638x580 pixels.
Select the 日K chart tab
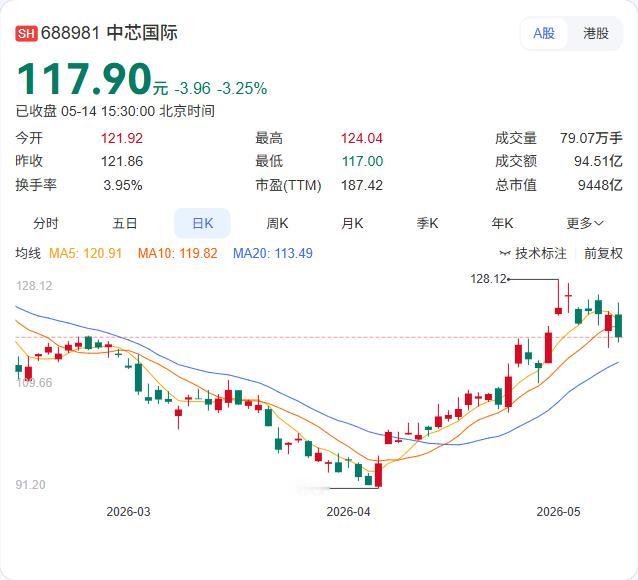[202, 223]
